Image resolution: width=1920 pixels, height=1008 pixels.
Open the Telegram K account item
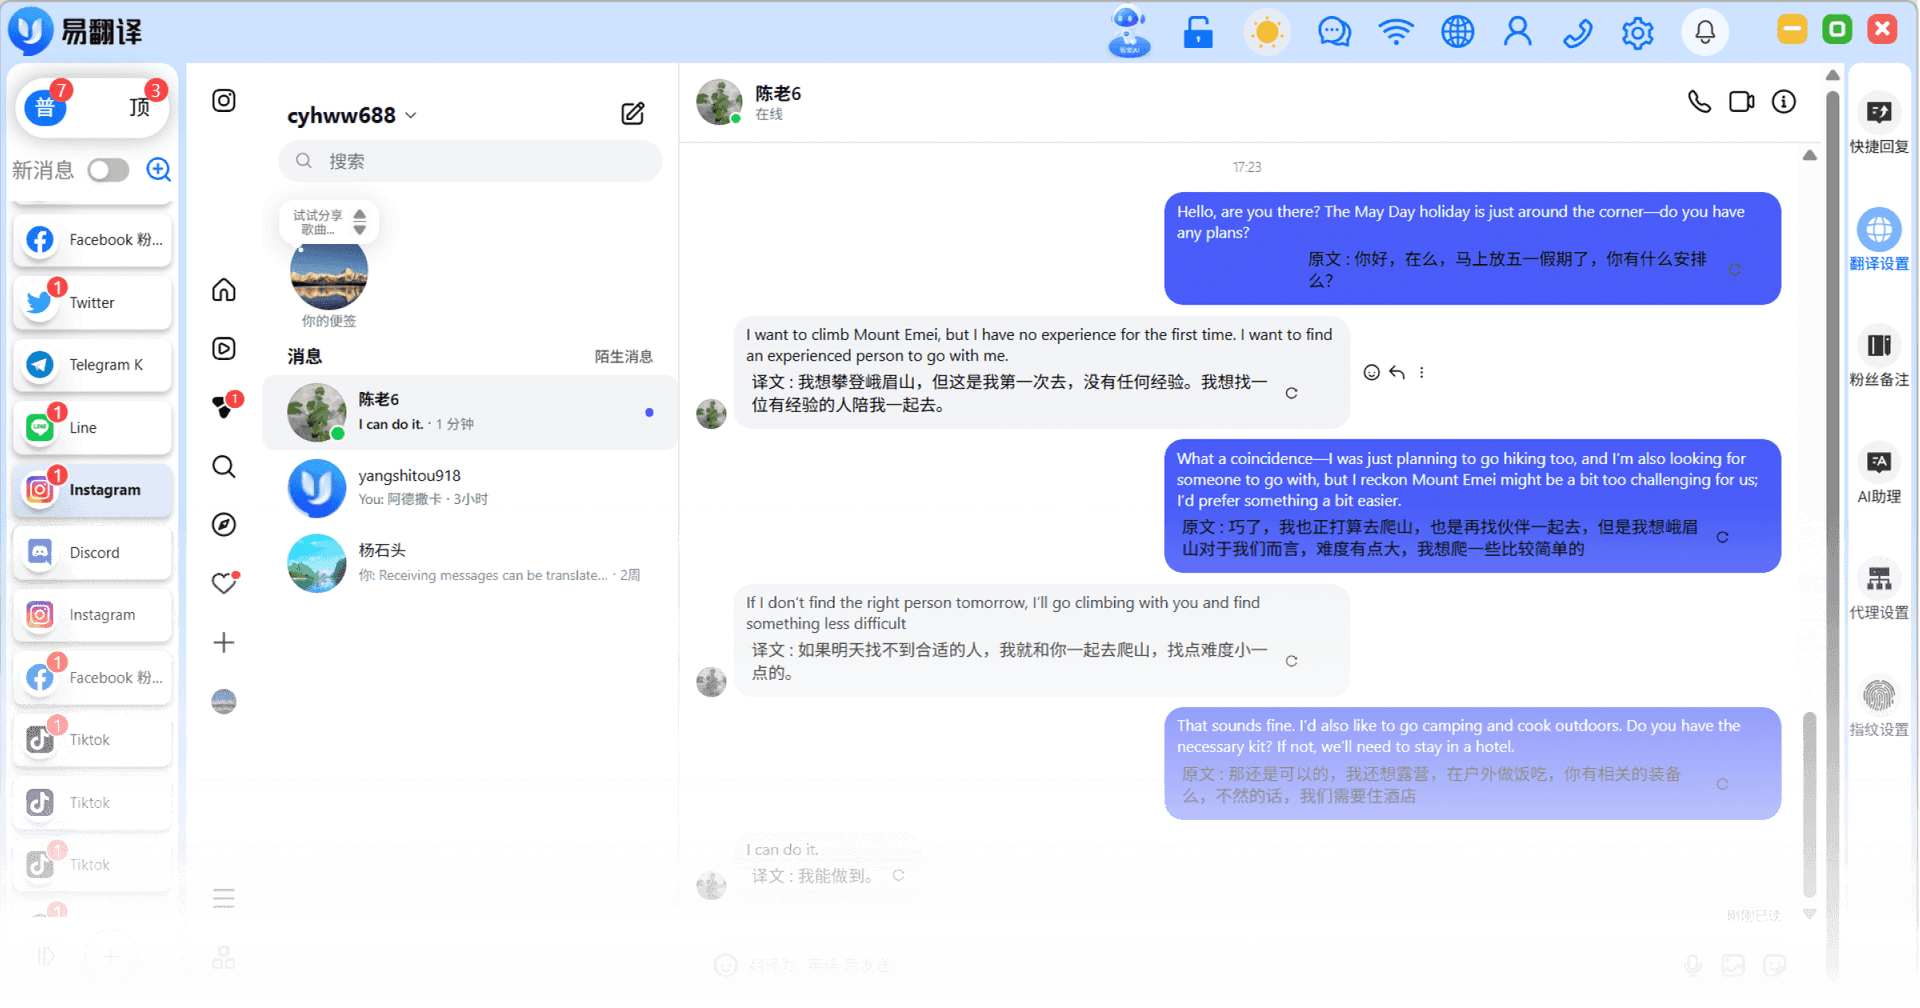click(x=92, y=365)
